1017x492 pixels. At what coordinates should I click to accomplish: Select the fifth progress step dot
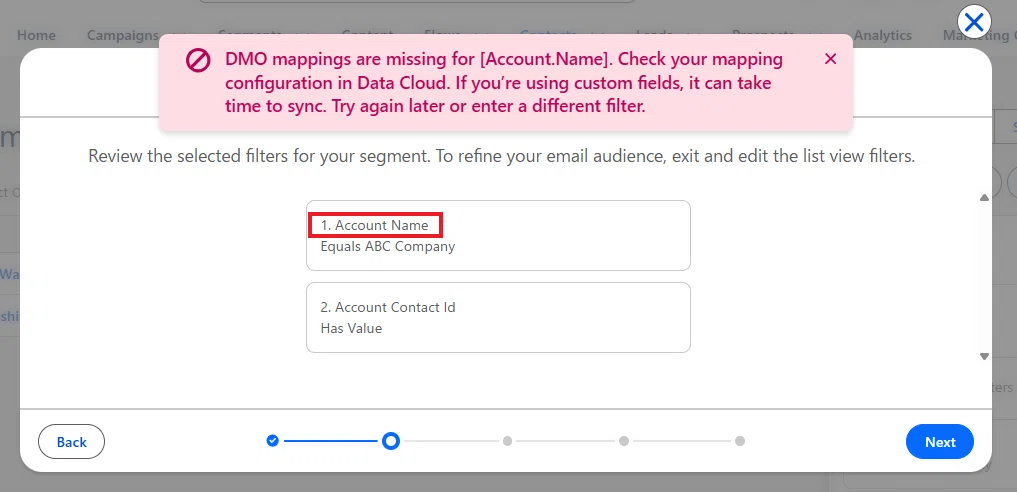pyautogui.click(x=739, y=441)
